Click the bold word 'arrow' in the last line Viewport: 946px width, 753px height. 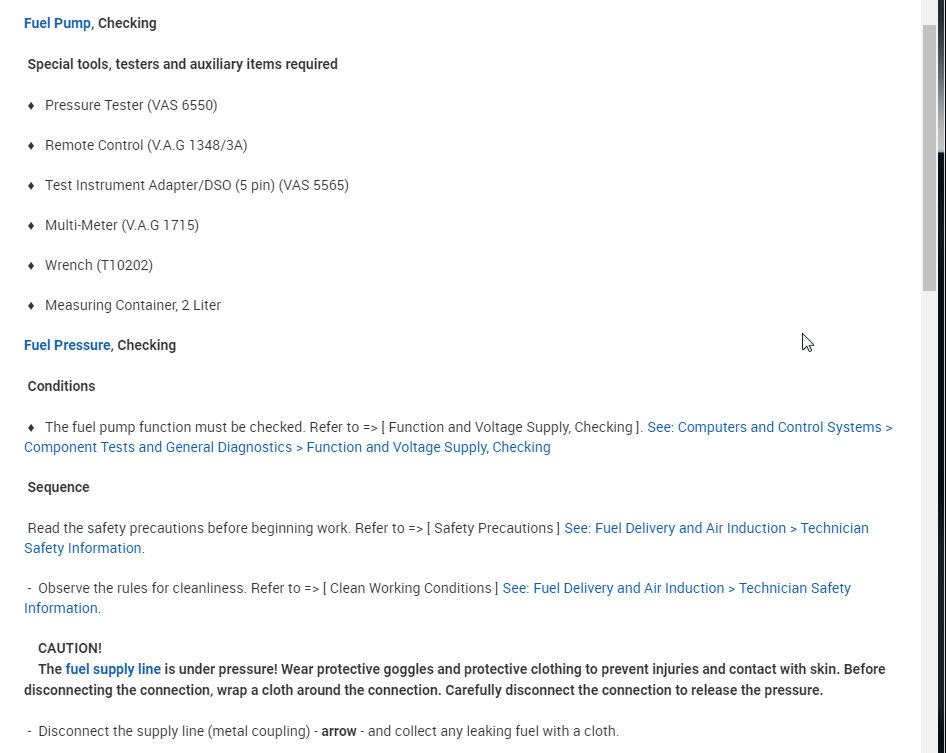click(339, 731)
